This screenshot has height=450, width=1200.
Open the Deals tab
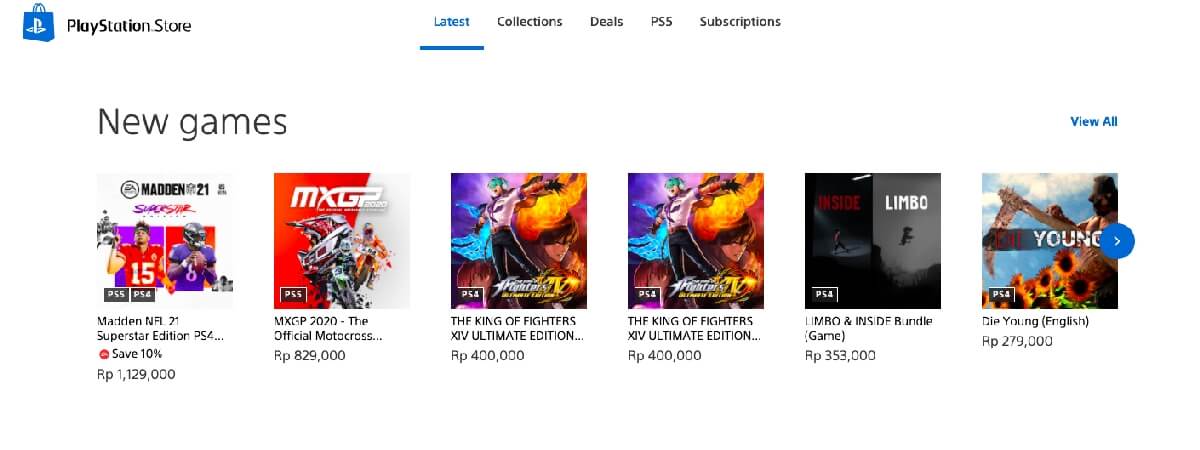click(x=606, y=22)
